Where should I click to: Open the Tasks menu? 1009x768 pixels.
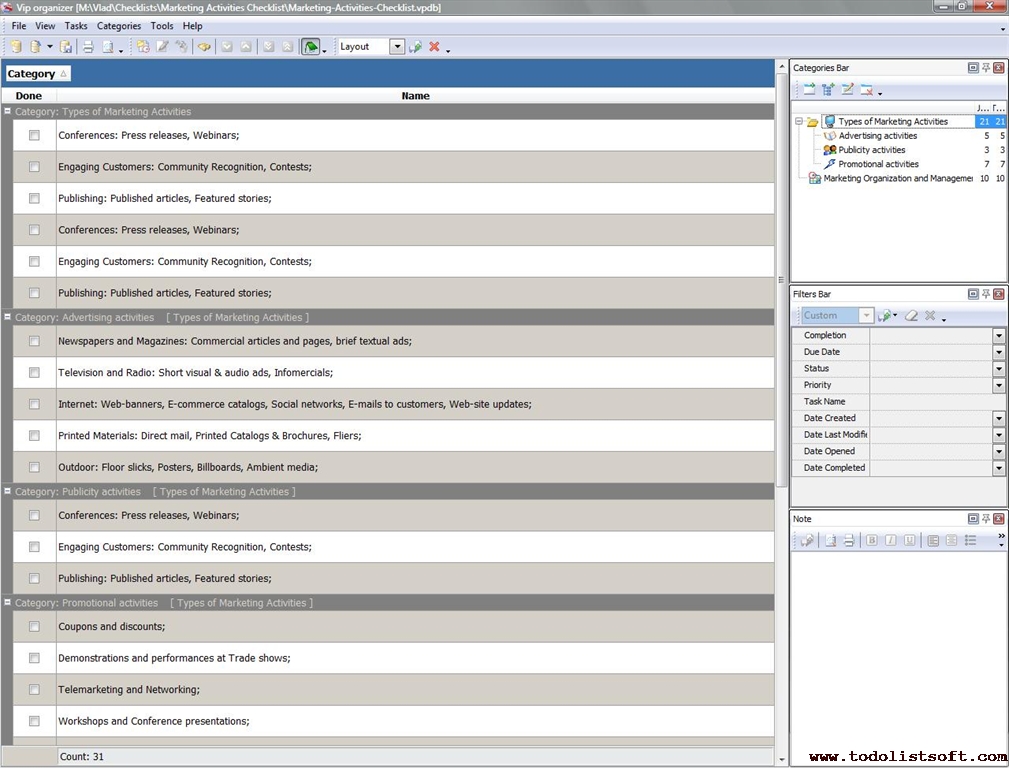click(x=76, y=26)
